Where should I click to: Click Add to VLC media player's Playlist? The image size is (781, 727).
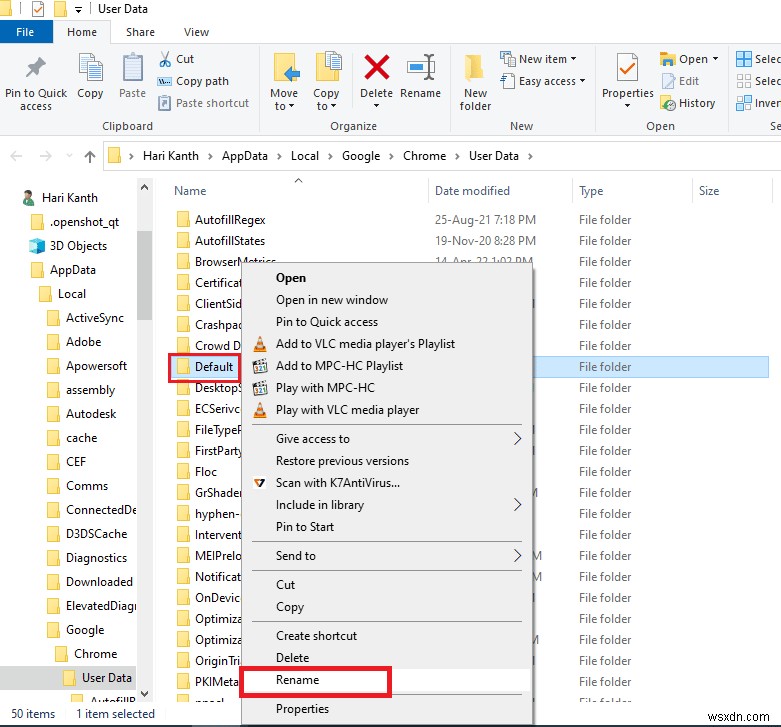365,344
